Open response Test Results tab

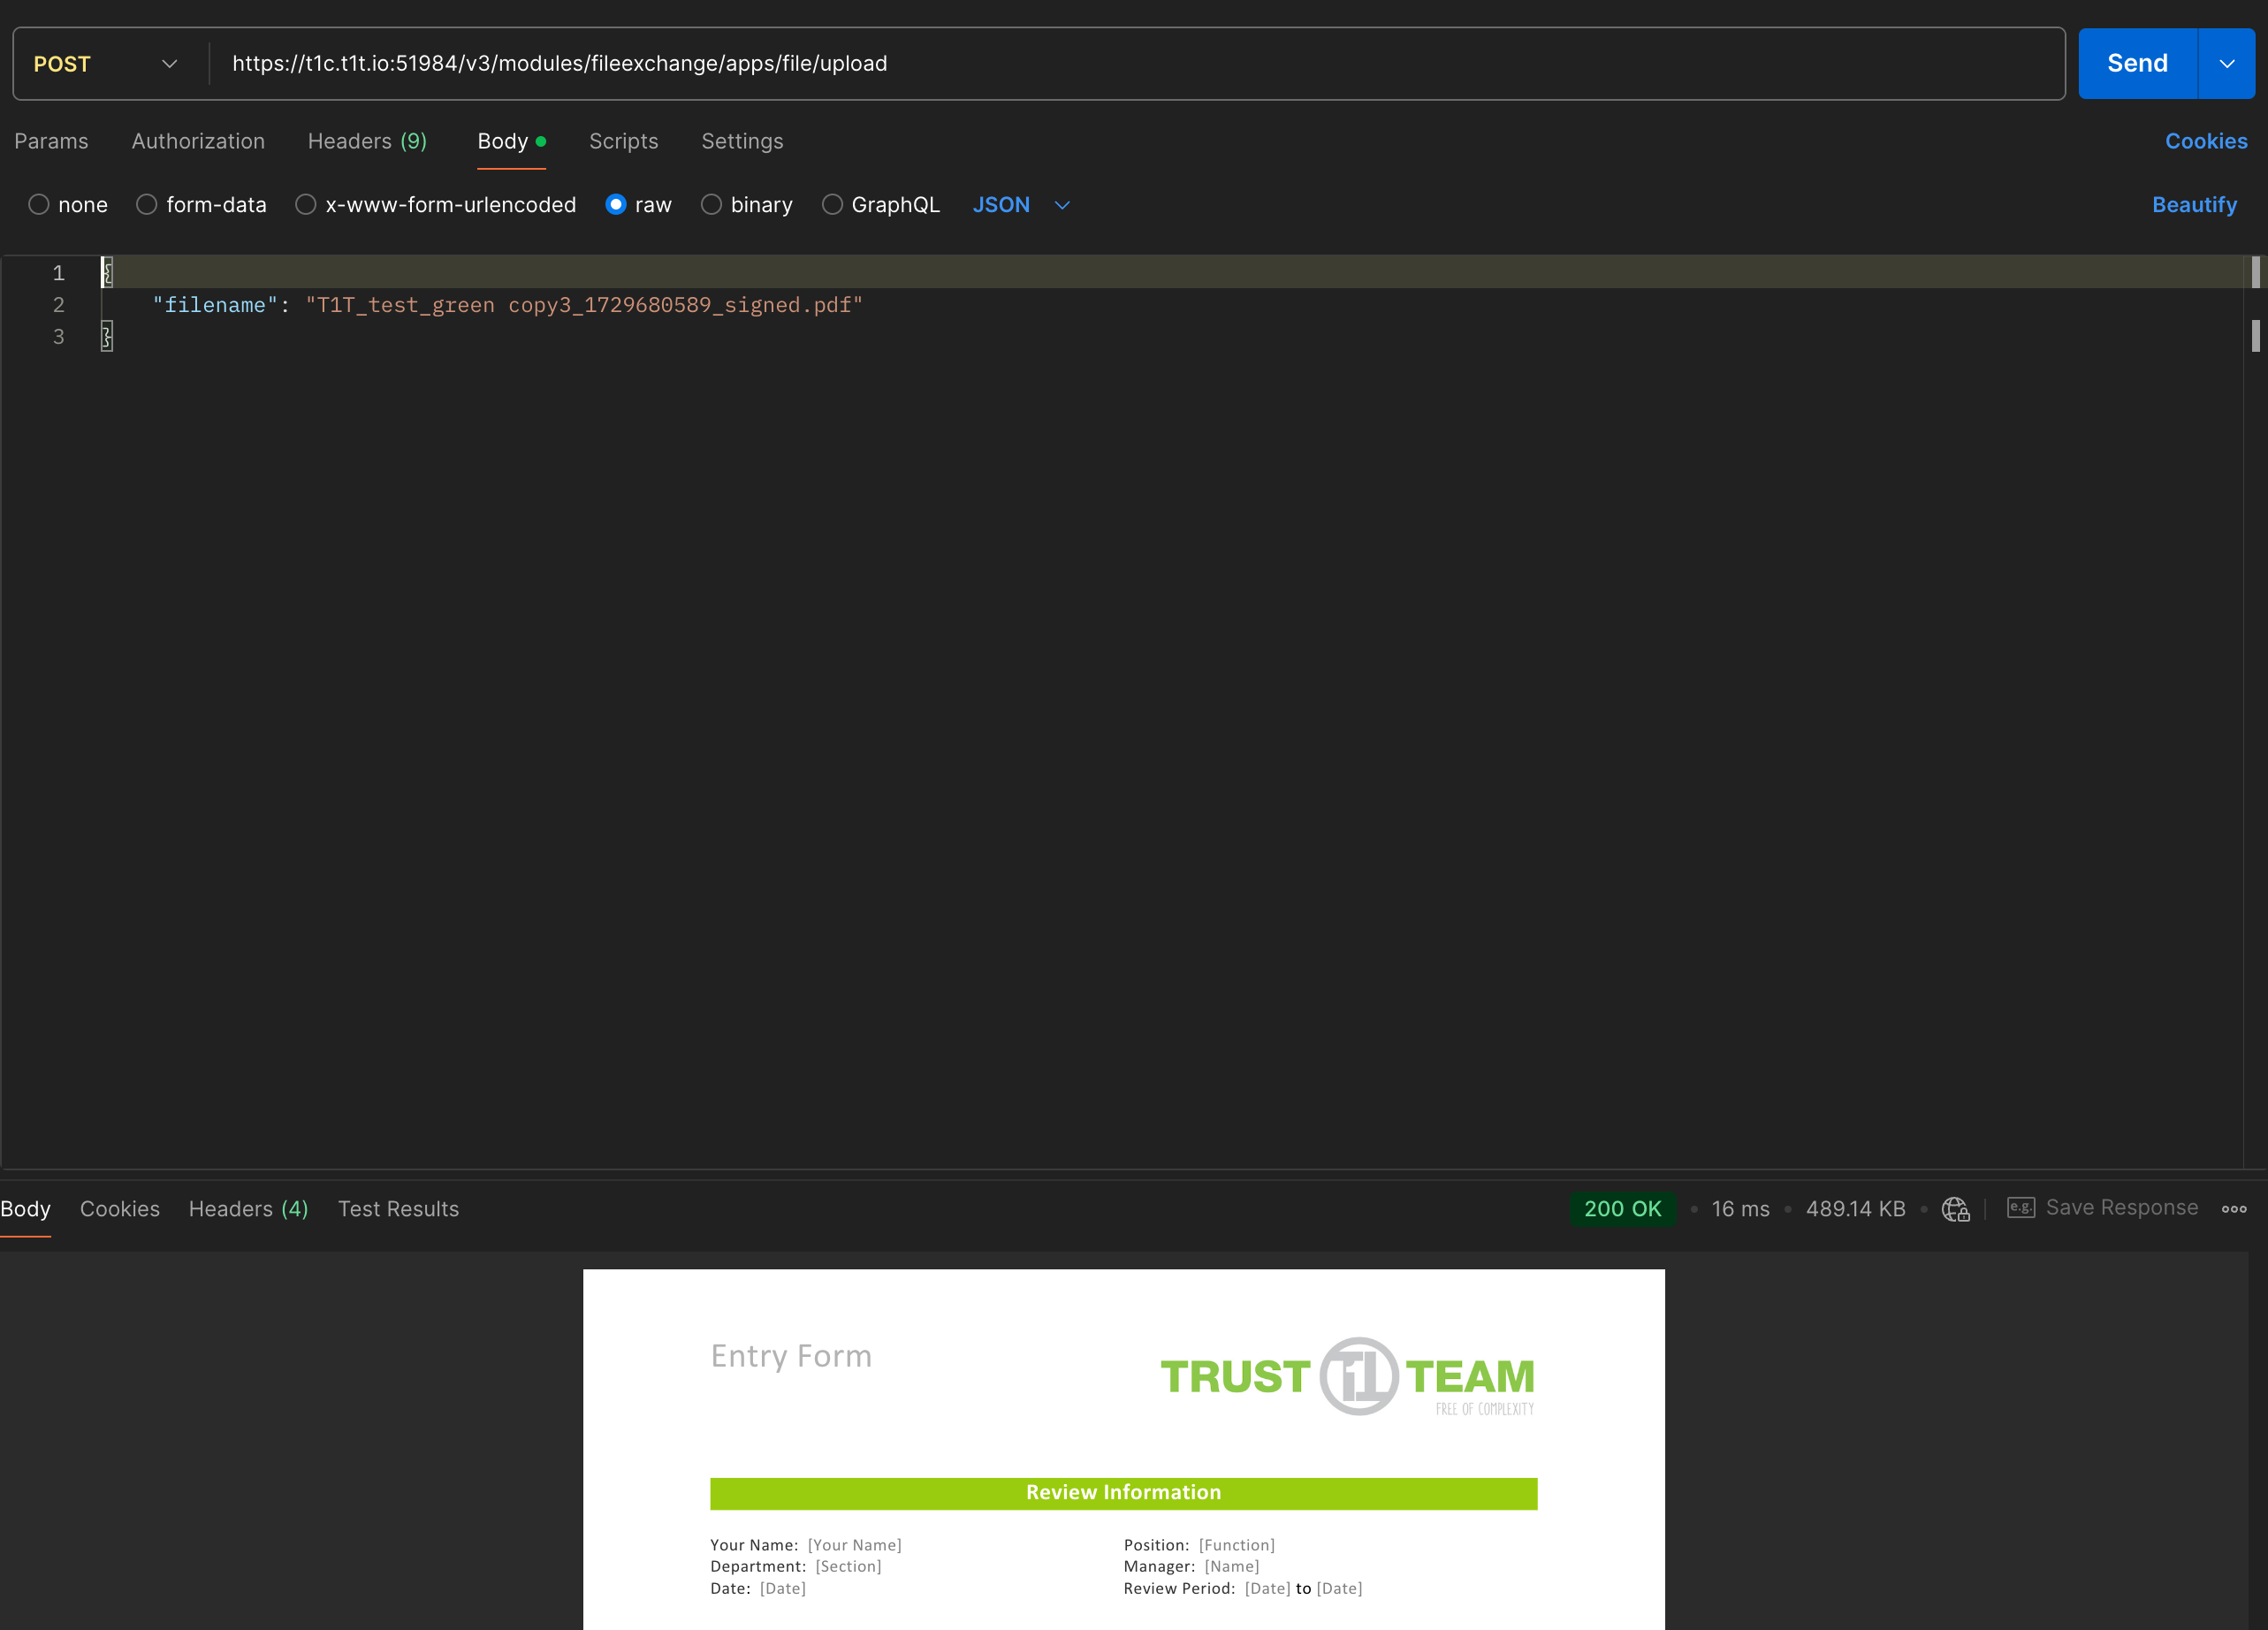tap(398, 1209)
